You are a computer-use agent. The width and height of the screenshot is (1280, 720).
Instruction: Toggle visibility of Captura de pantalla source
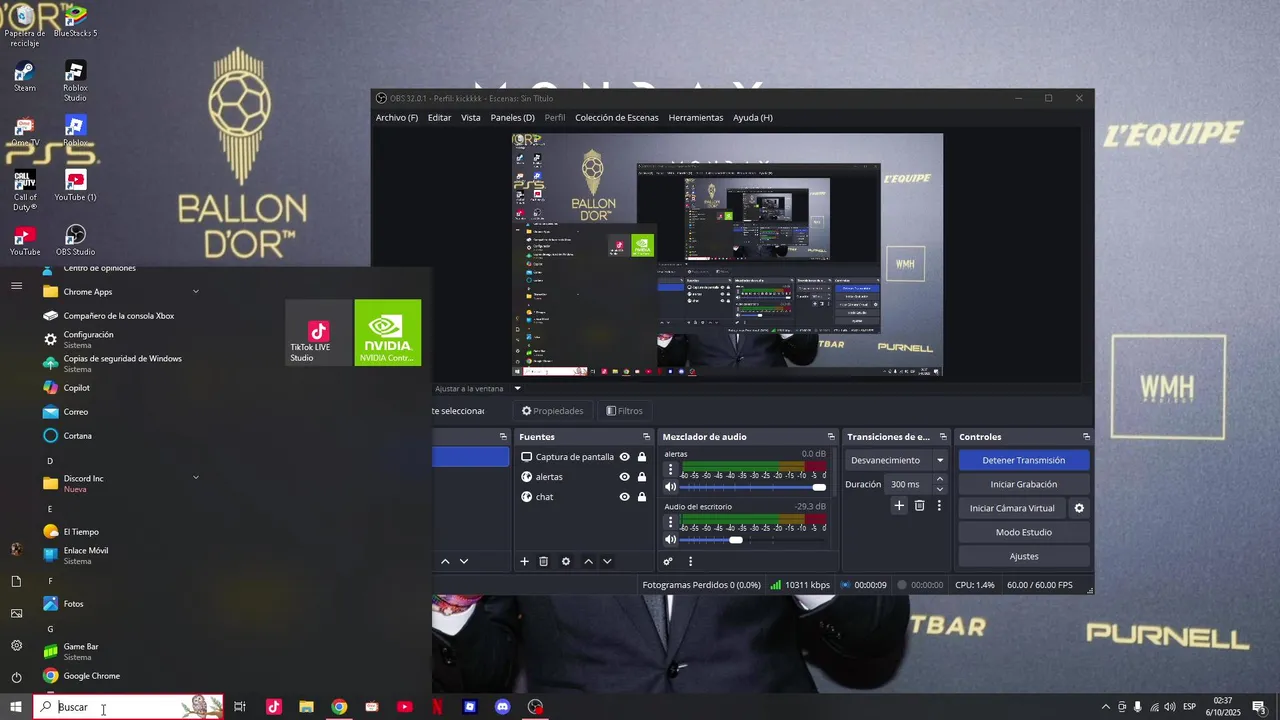pyautogui.click(x=625, y=457)
